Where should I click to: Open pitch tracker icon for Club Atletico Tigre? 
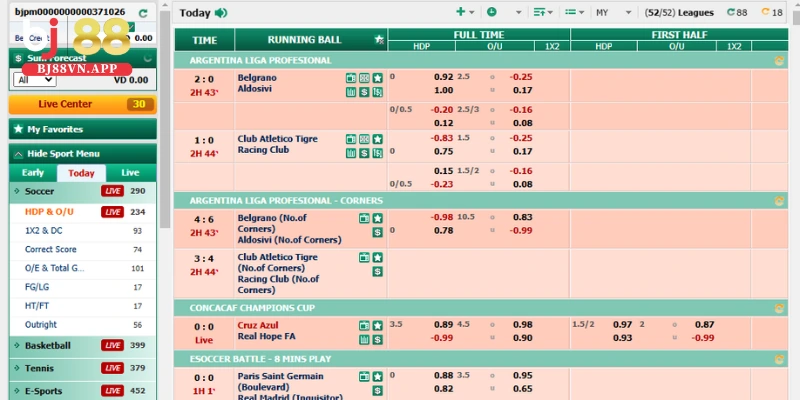click(x=364, y=139)
